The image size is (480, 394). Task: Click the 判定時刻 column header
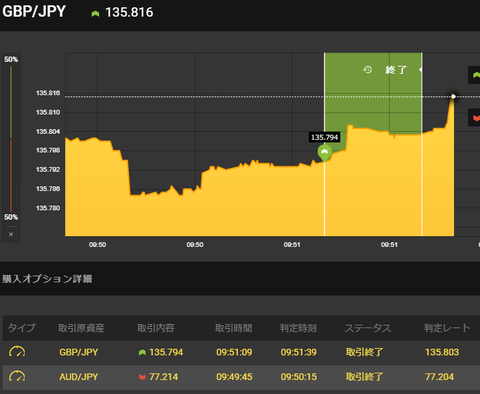(298, 328)
